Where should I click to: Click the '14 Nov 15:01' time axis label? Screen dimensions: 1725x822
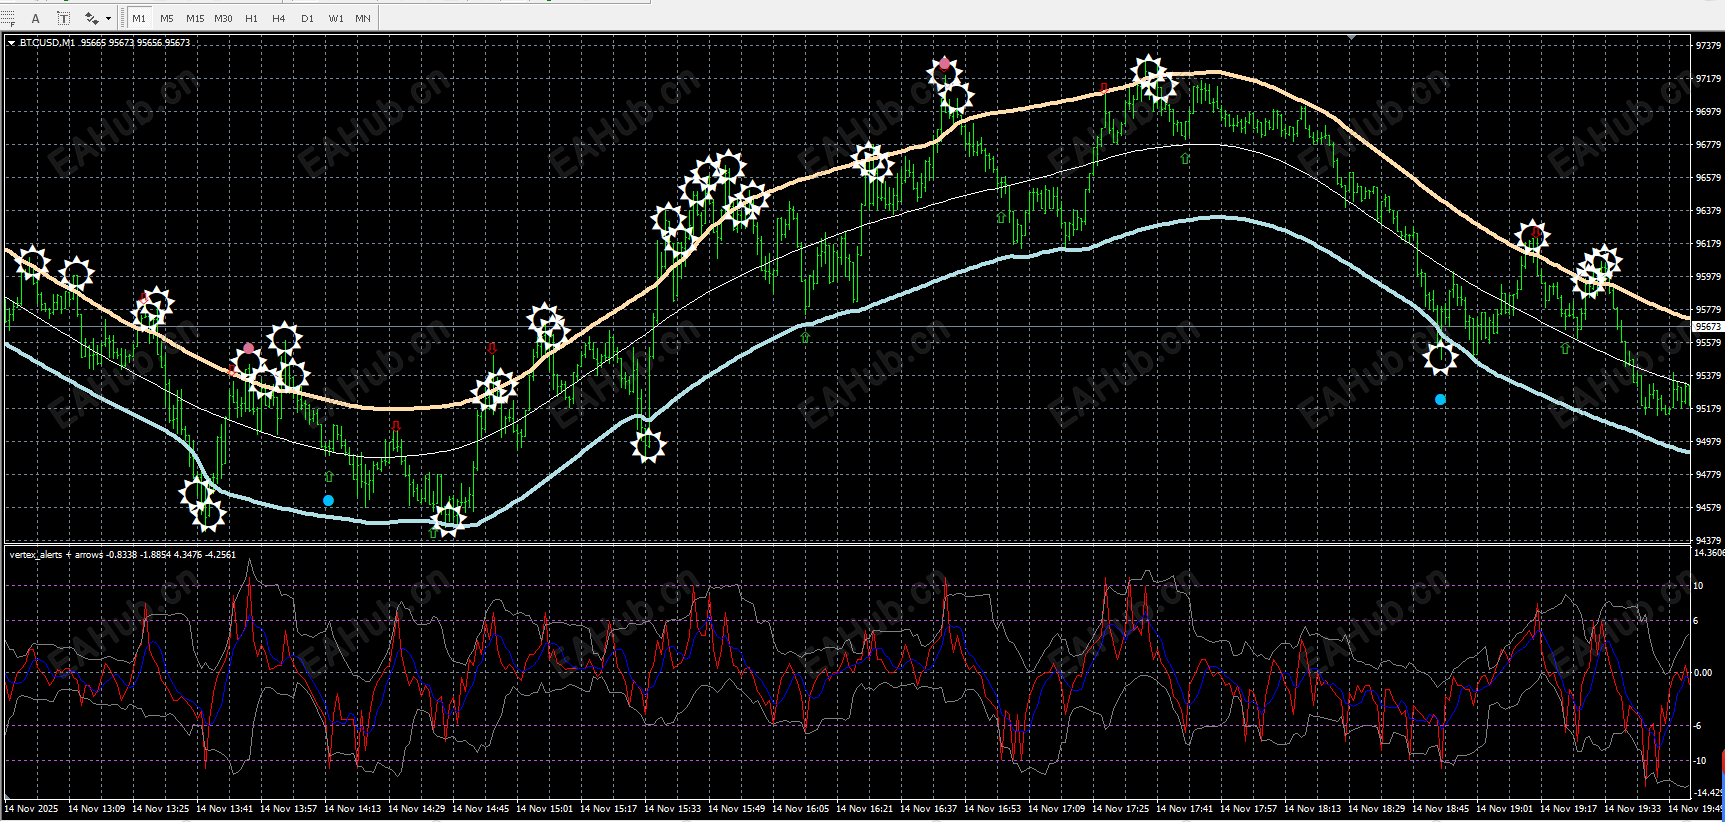[545, 809]
